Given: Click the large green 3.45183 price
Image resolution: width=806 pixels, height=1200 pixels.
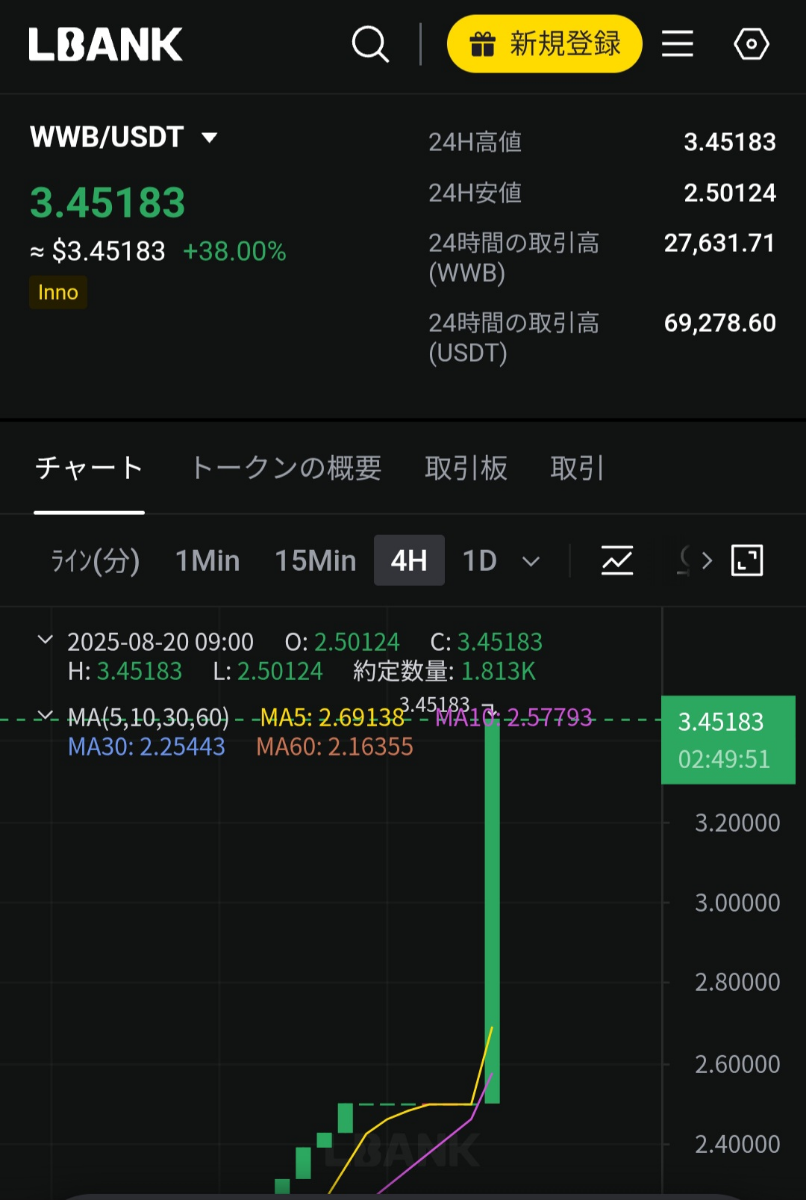Looking at the screenshot, I should click(x=108, y=203).
